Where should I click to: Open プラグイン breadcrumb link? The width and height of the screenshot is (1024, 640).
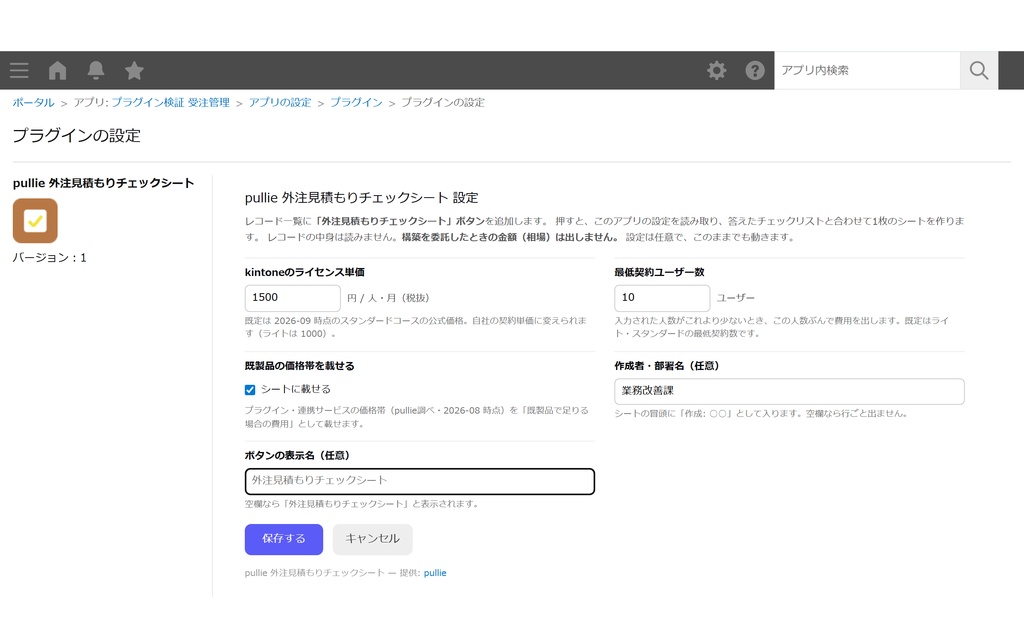356,103
